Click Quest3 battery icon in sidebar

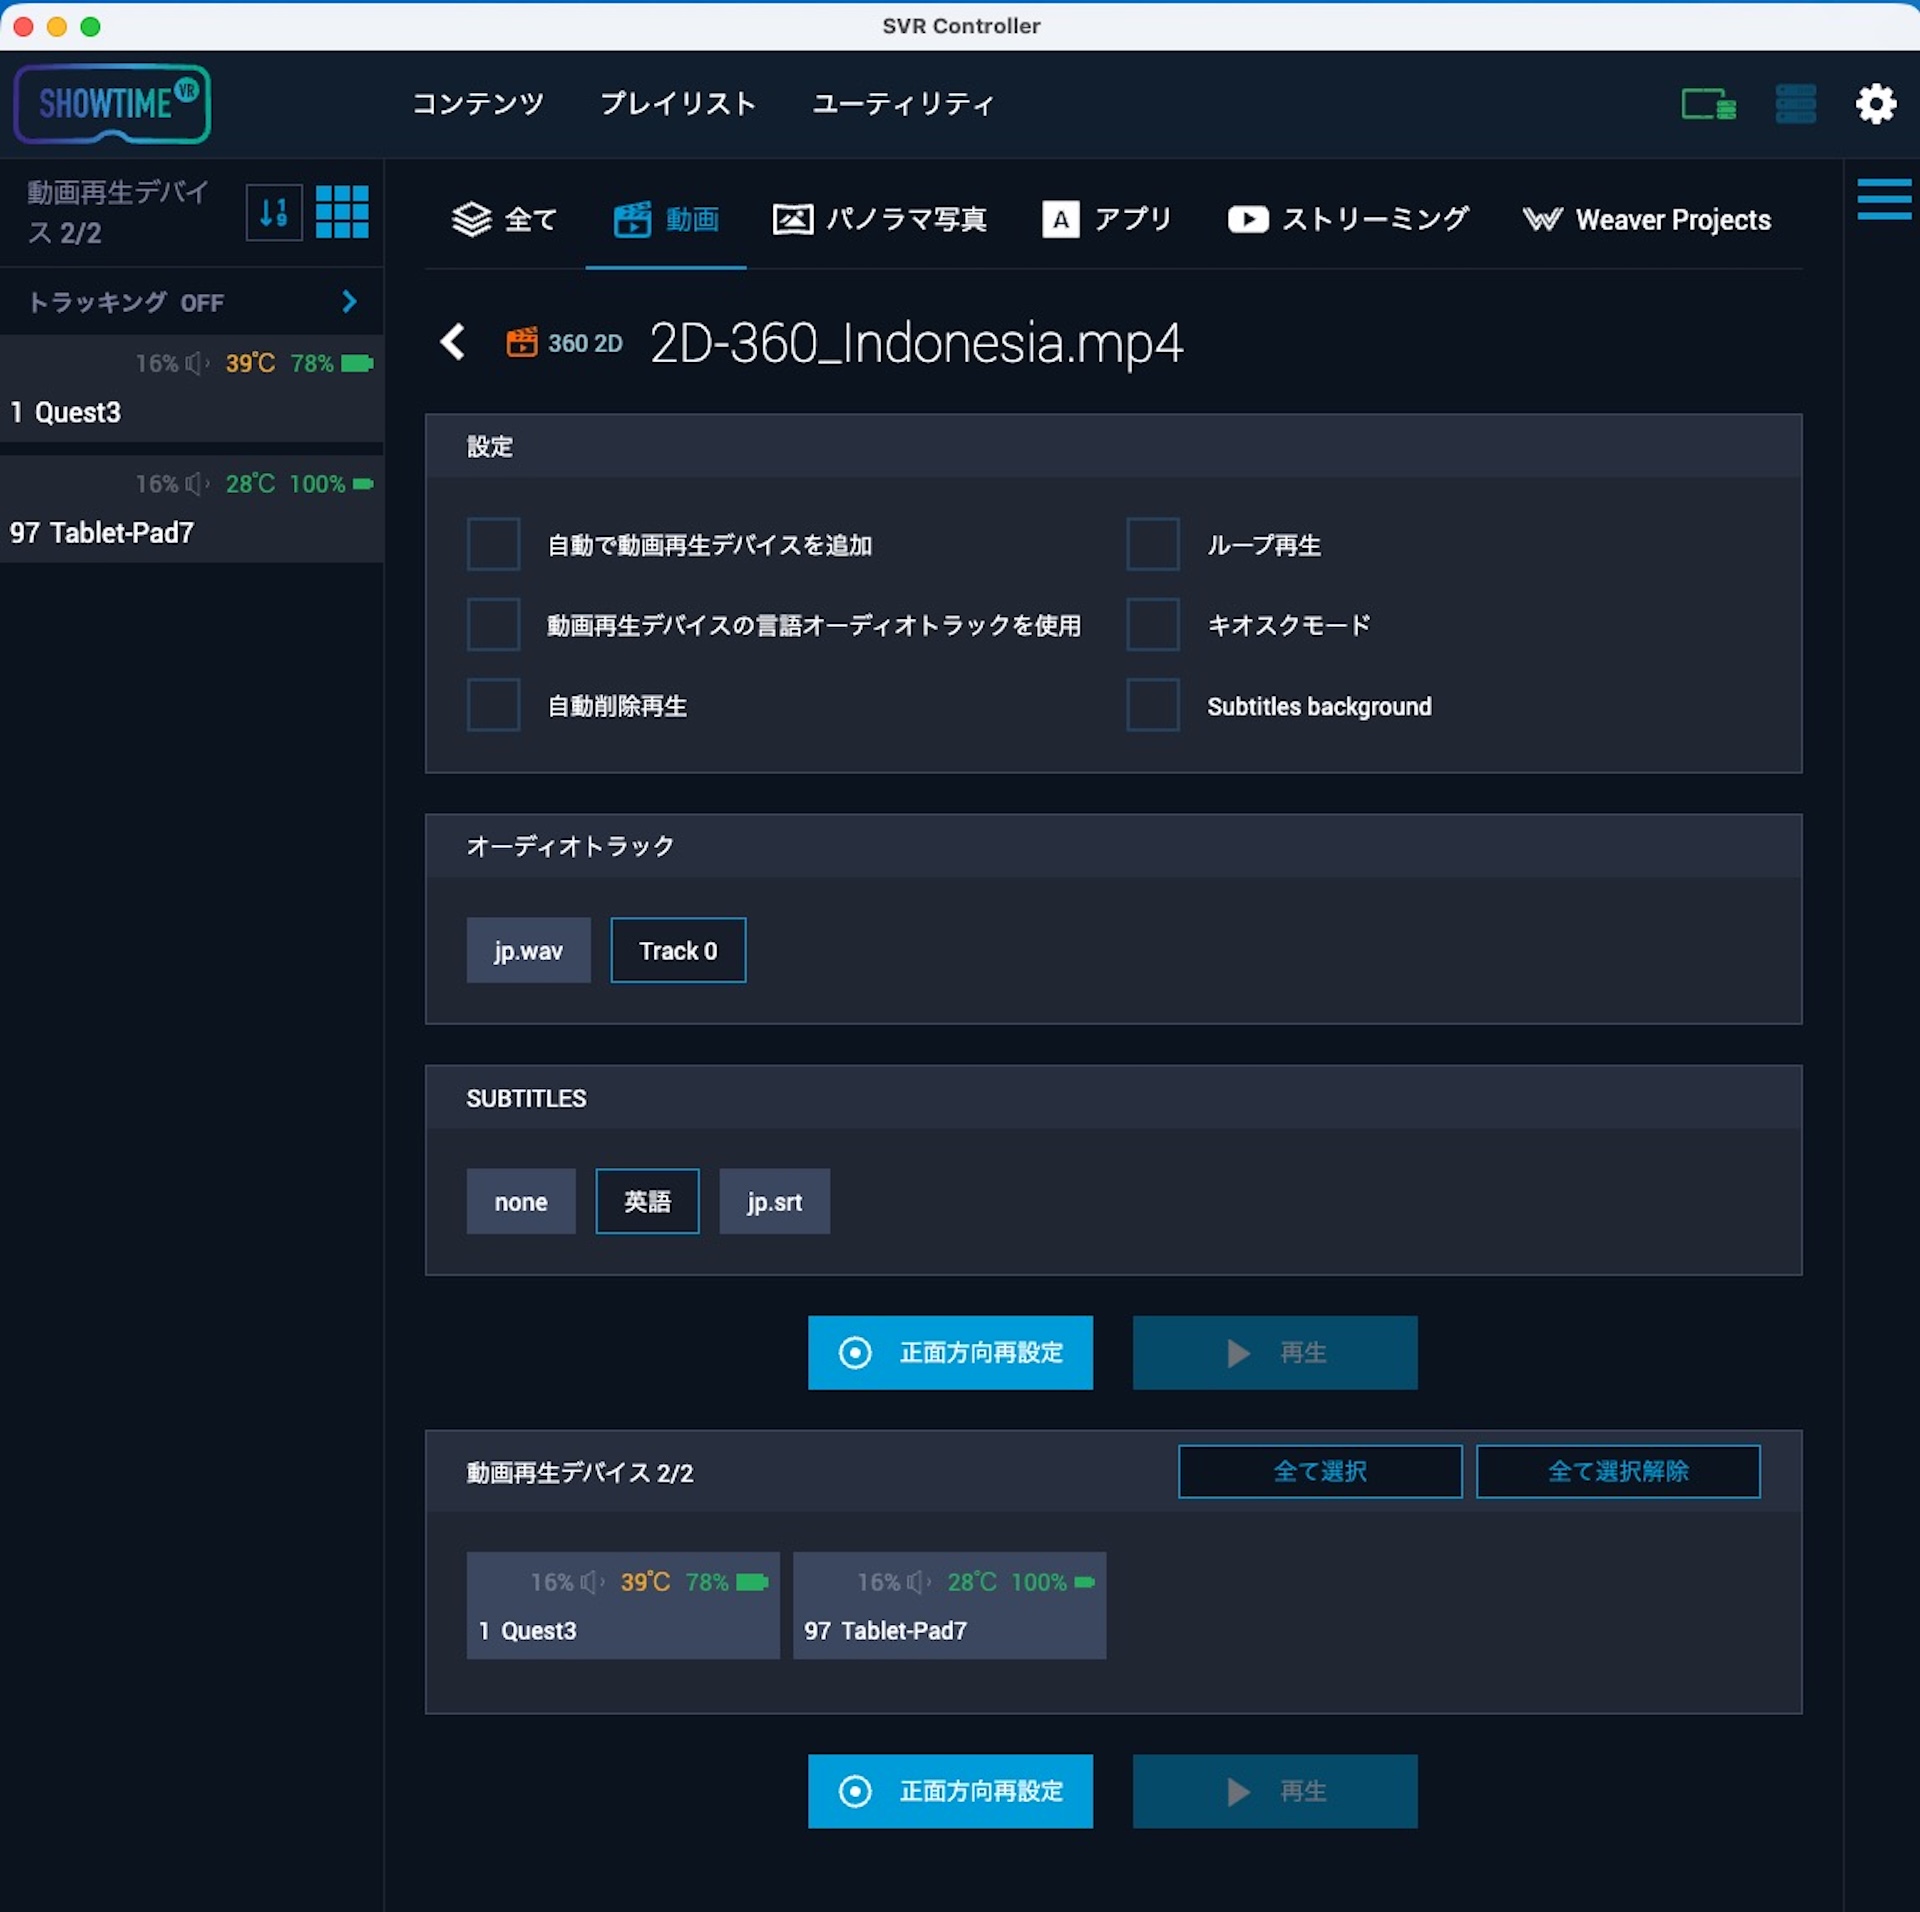[x=357, y=363]
